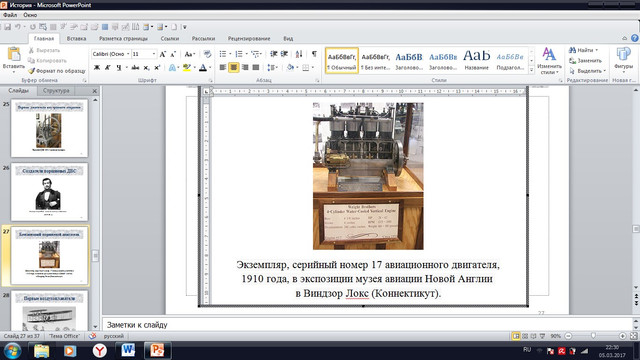Click the Grow Font icon
The image size is (640, 360).
162,54
